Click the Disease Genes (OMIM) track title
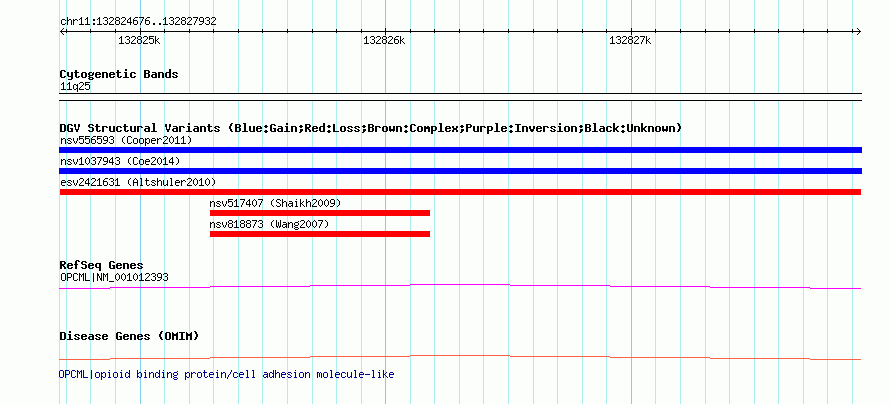This screenshot has height=404, width=890. click(129, 336)
